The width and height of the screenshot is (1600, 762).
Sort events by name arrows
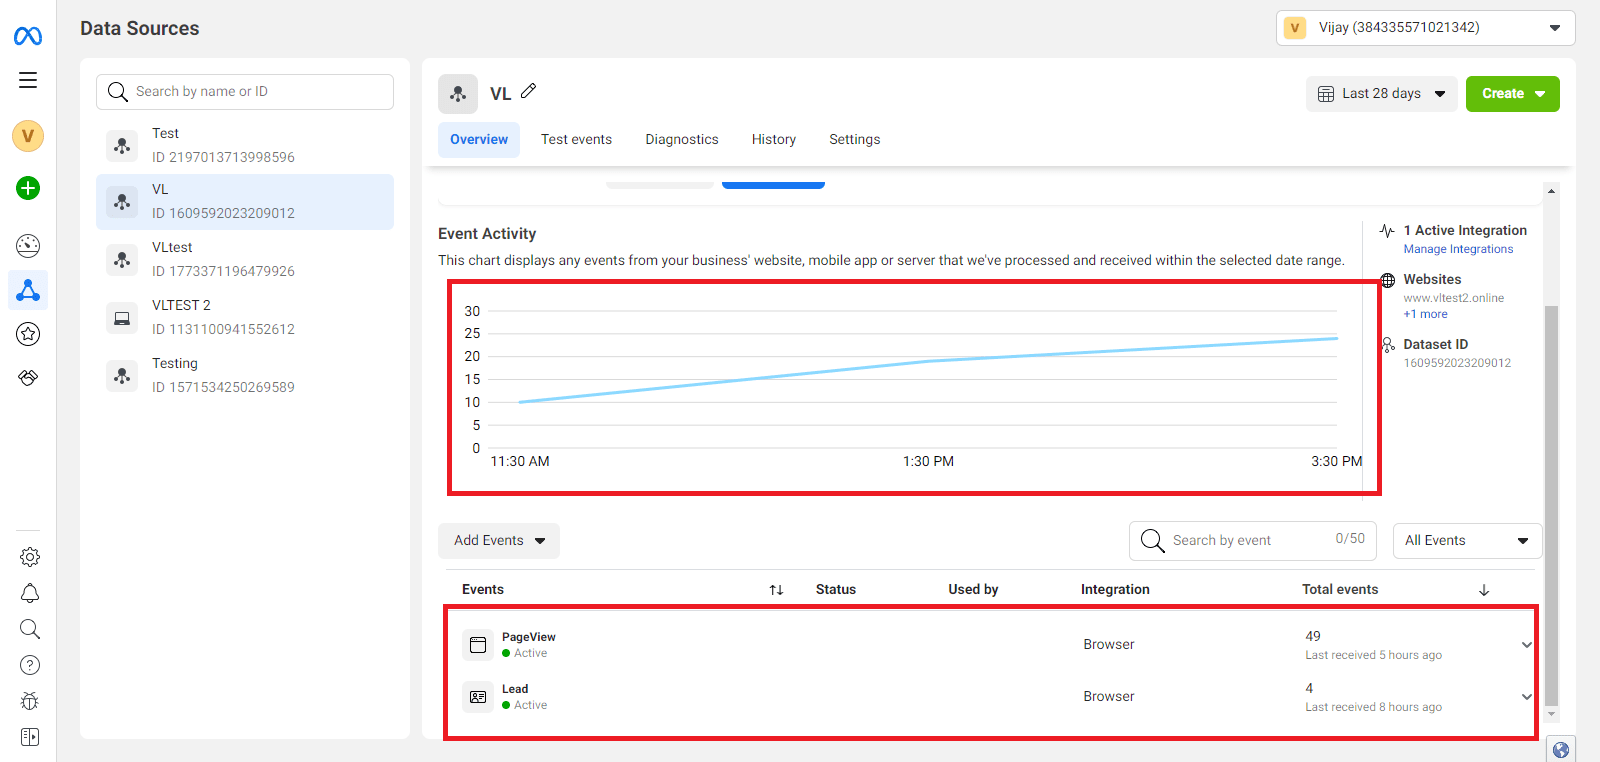coord(776,590)
